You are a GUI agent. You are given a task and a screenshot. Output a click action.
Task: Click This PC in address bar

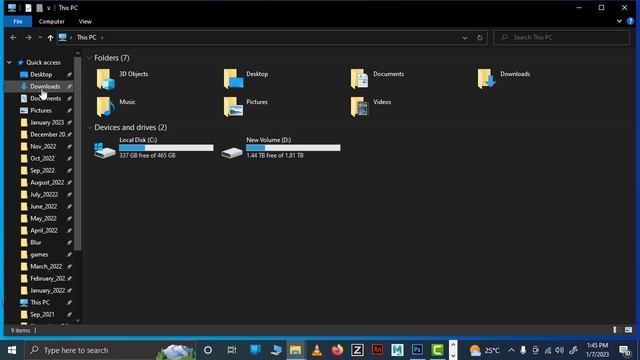coord(87,38)
